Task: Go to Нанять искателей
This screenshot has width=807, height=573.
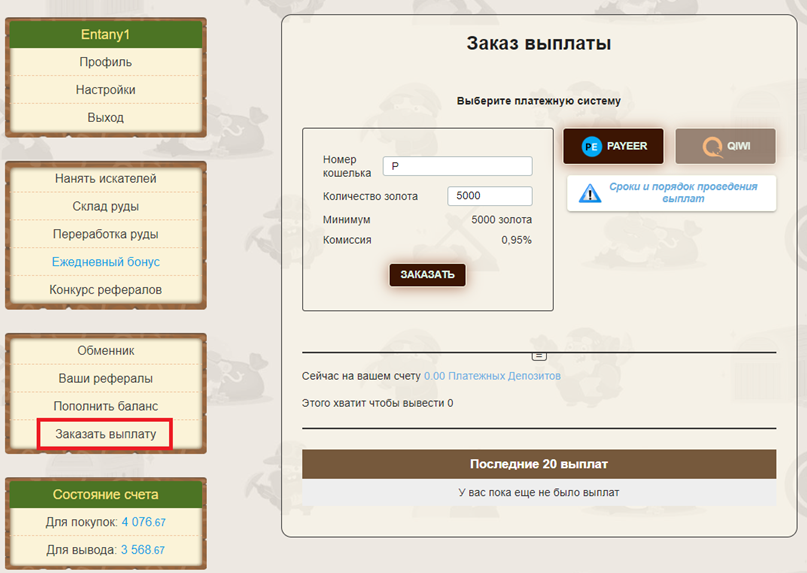Action: click(x=106, y=179)
